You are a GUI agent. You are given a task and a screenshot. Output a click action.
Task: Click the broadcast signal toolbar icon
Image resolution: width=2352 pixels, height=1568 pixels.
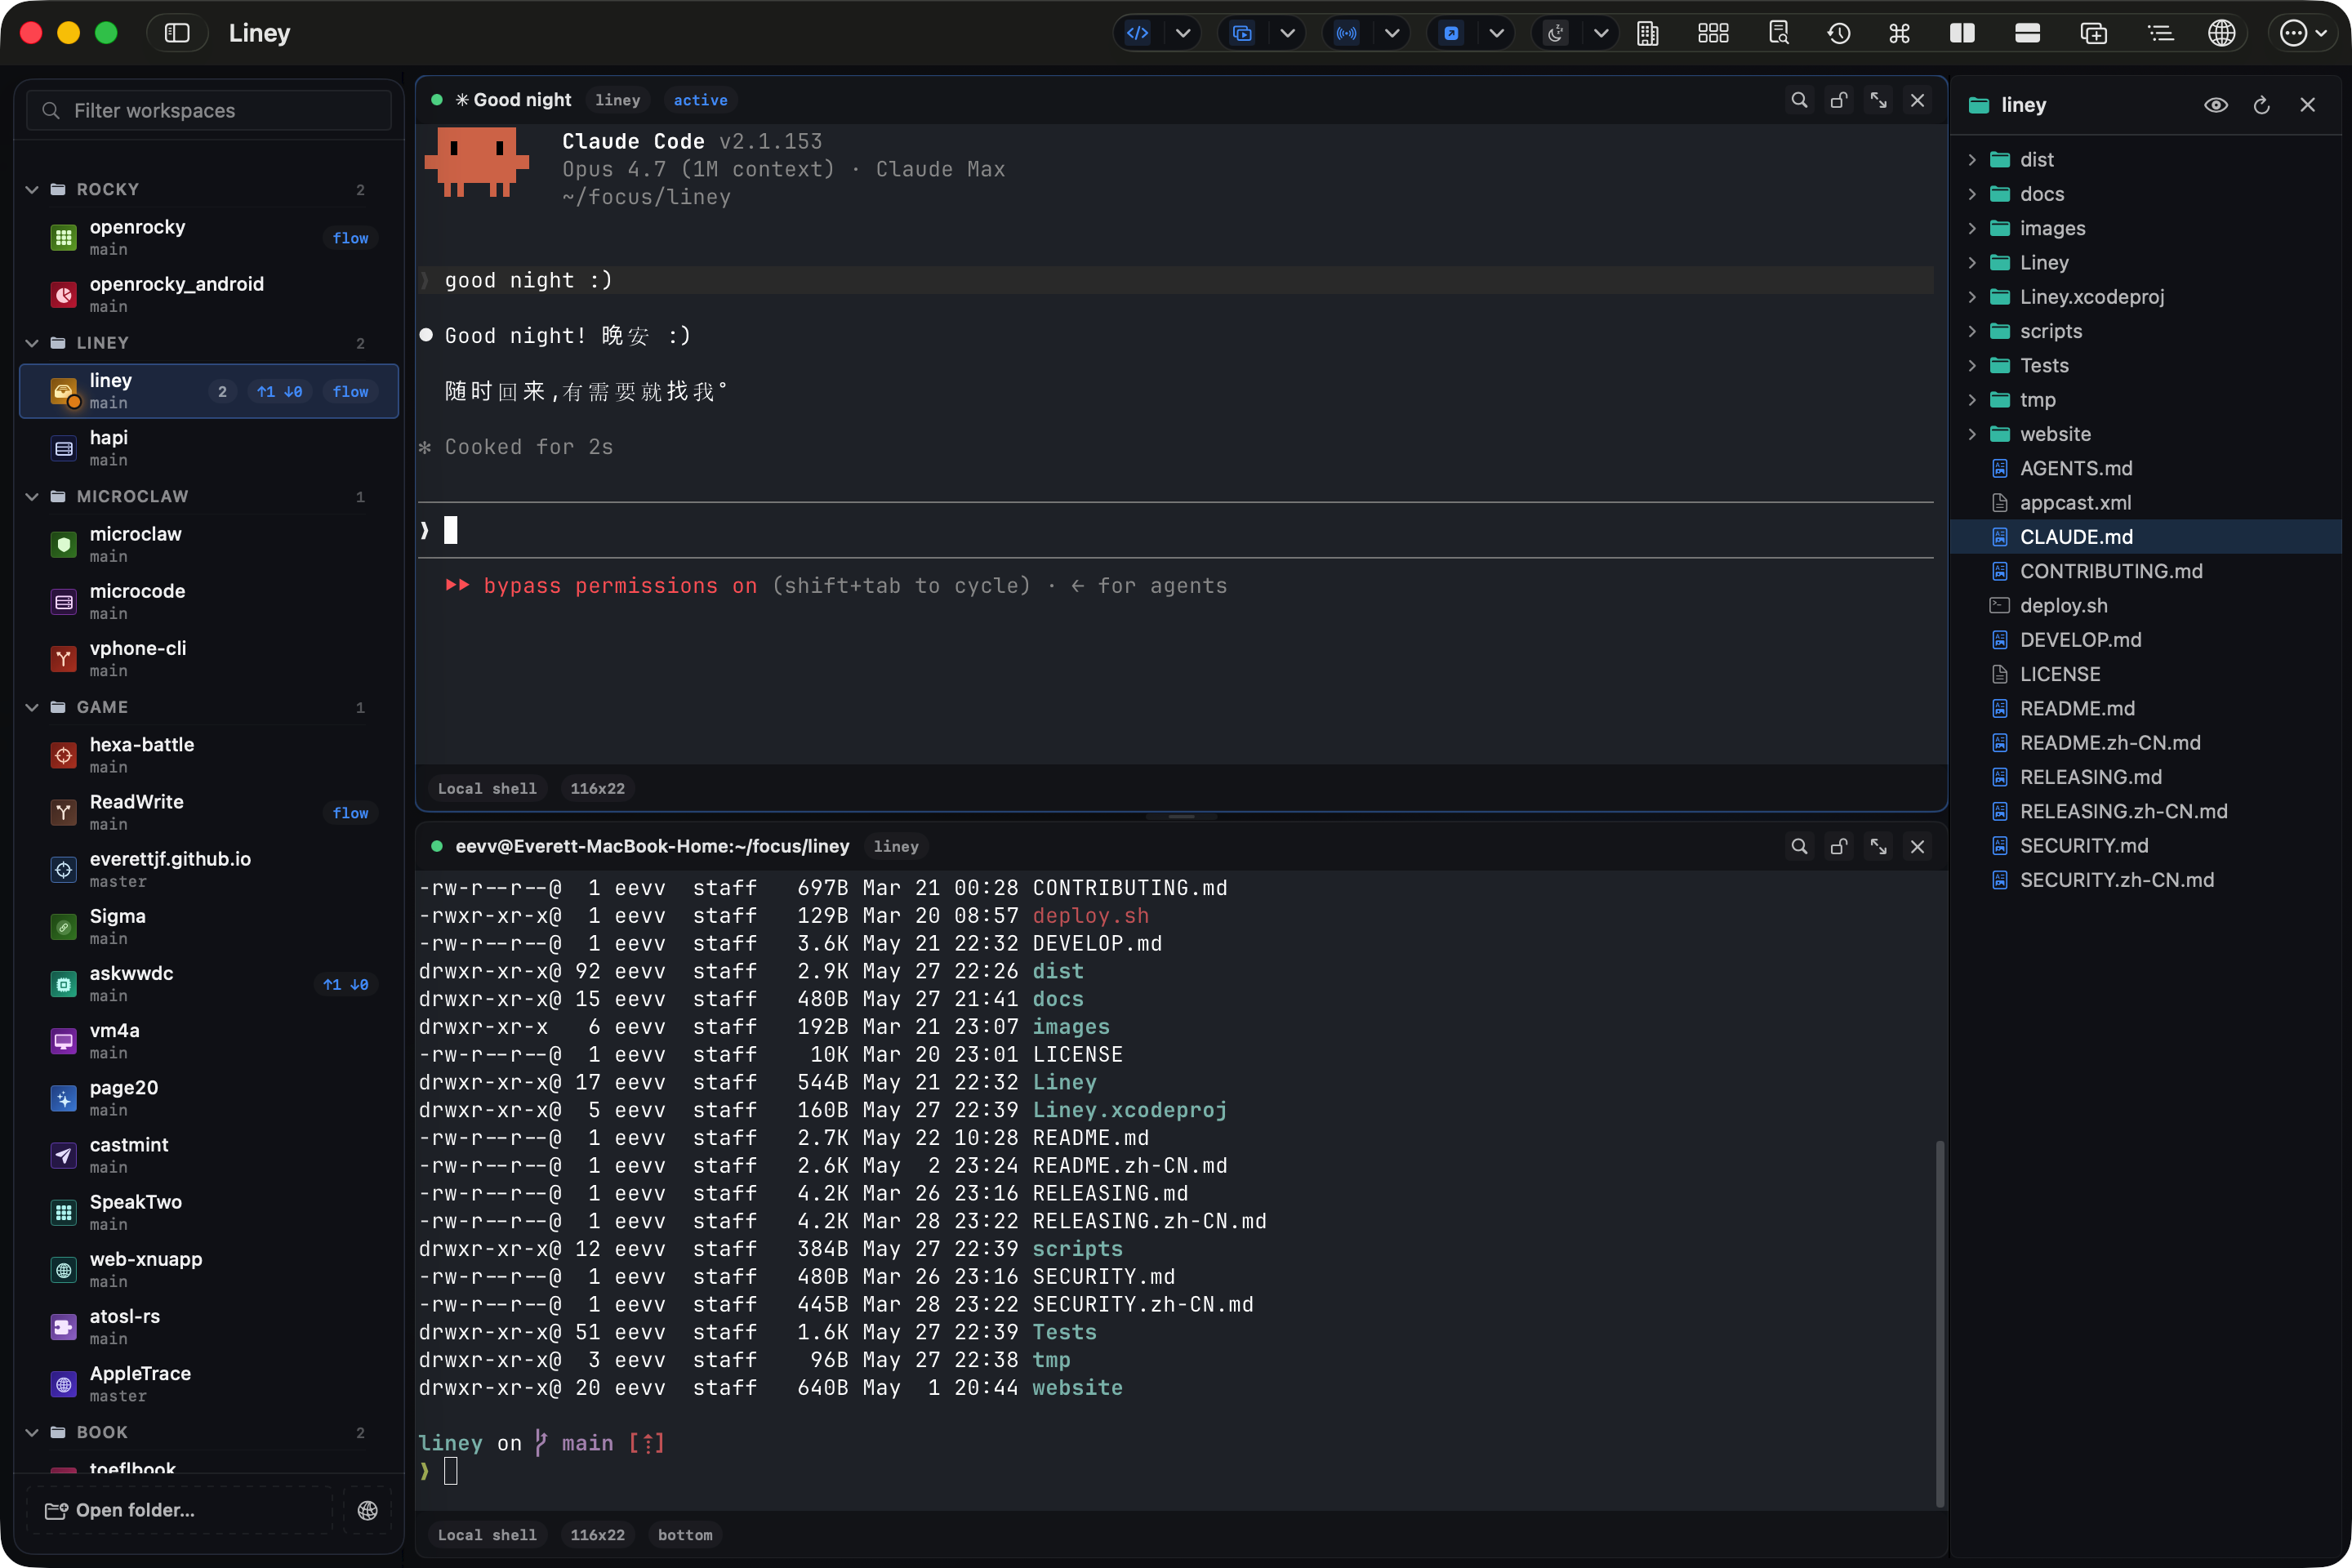tap(1347, 33)
